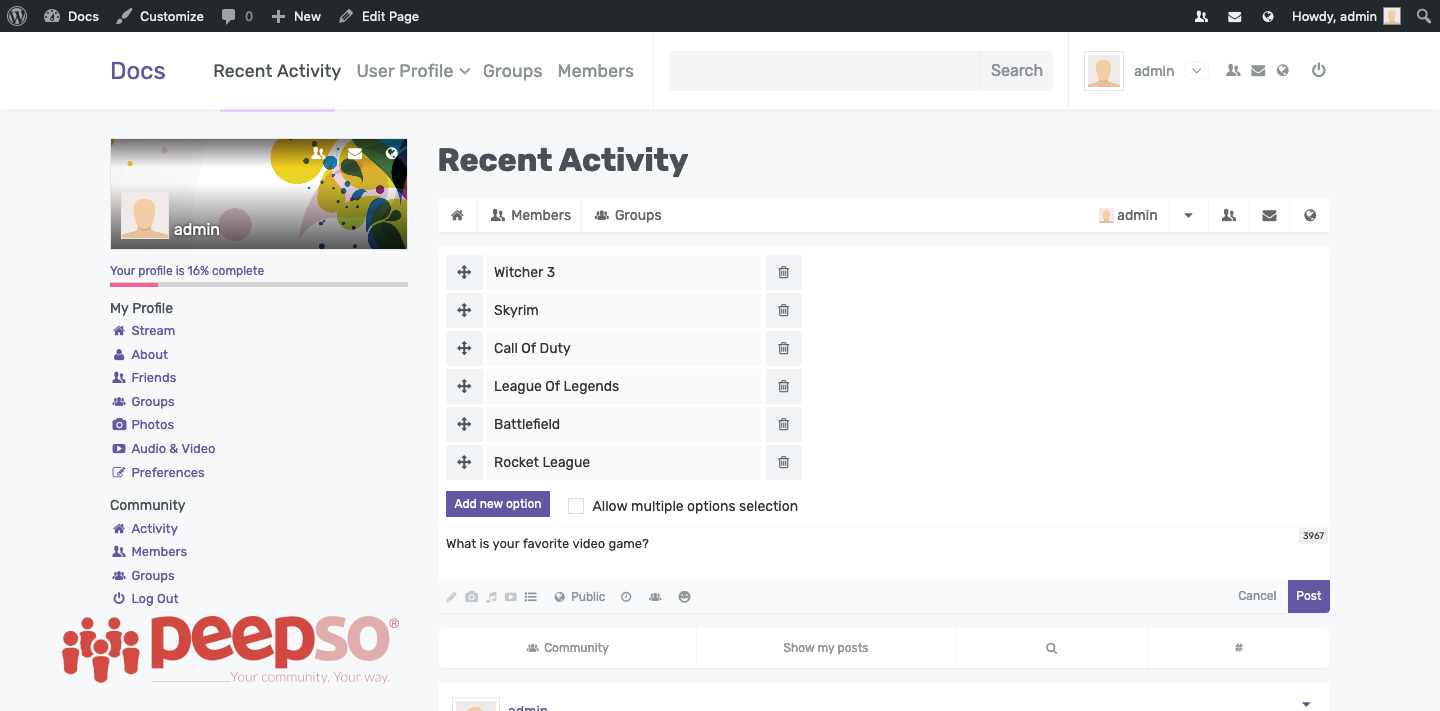The height and width of the screenshot is (711, 1440).
Task: Click move handle for Witcher 3
Action: click(464, 272)
